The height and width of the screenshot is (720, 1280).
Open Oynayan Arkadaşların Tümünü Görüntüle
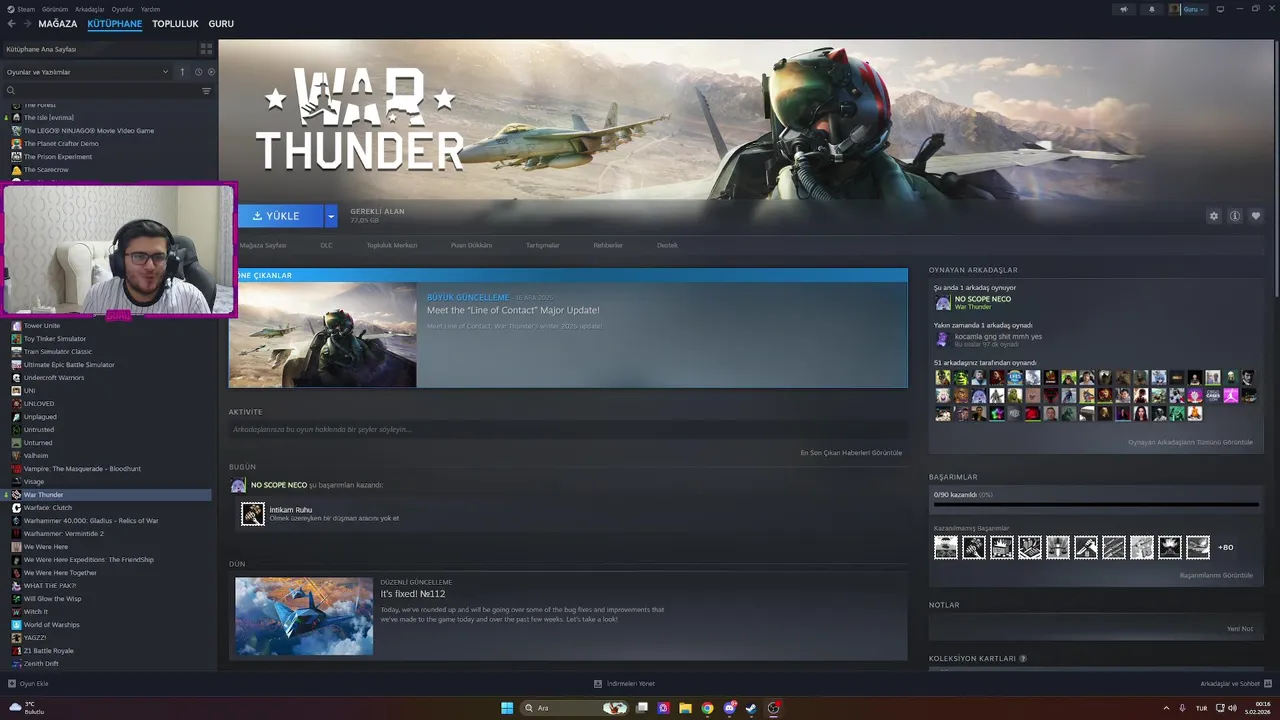tap(1190, 442)
